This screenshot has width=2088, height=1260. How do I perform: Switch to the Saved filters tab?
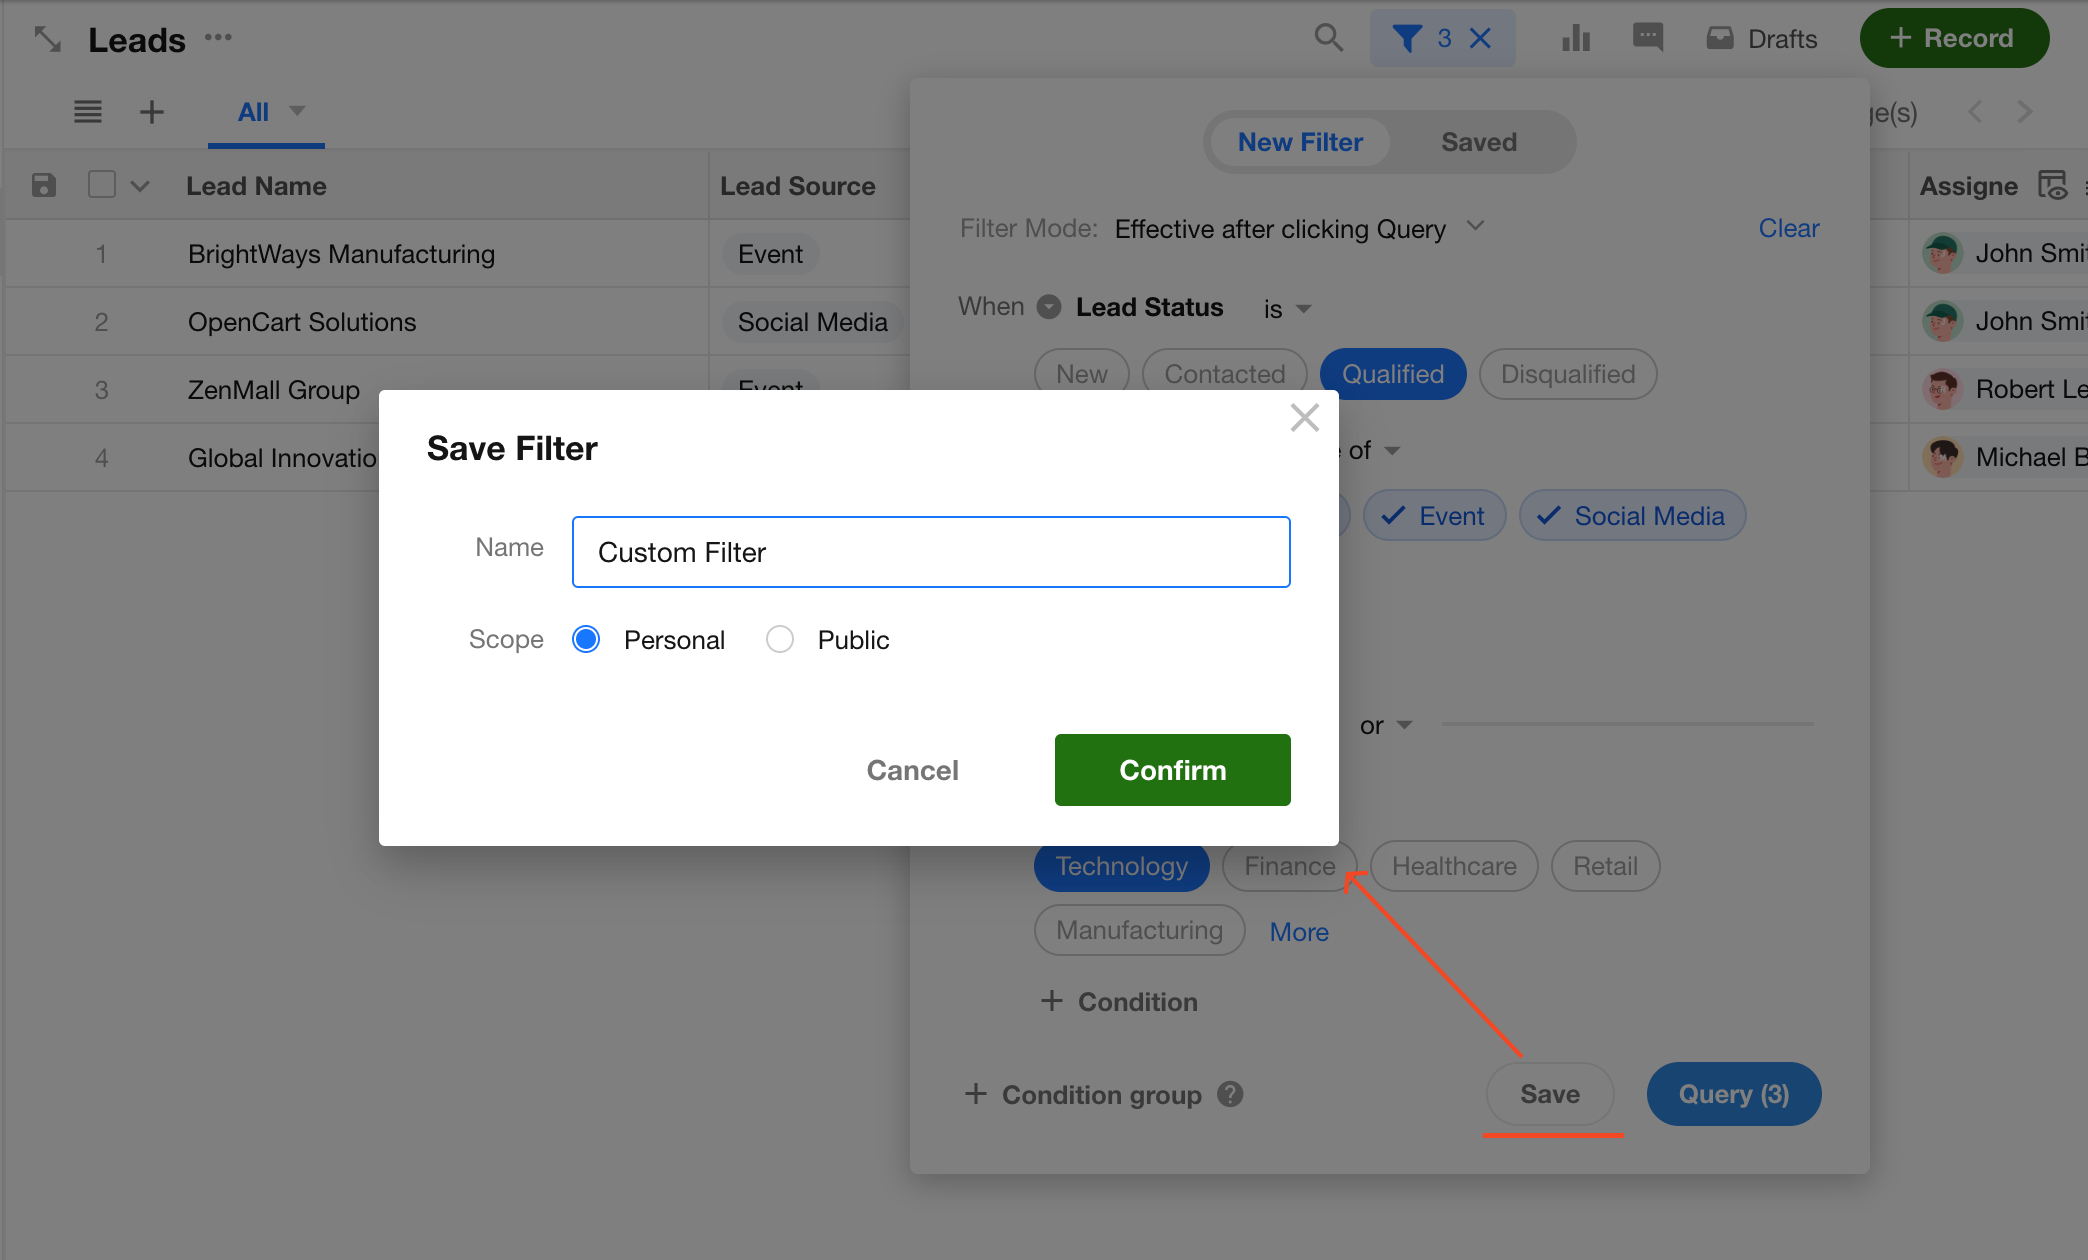click(x=1478, y=142)
